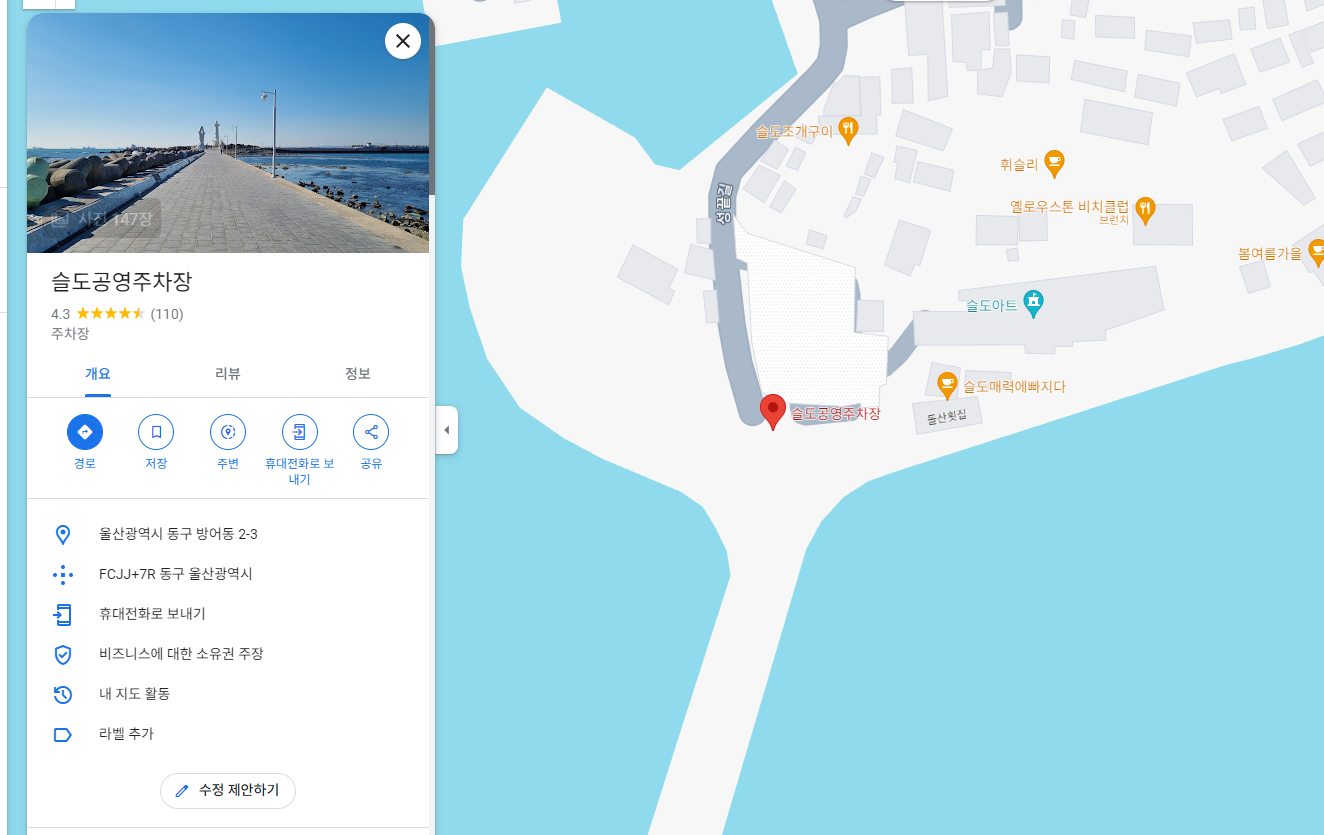Collapse the side panel arrow
The height and width of the screenshot is (835, 1324).
tap(447, 430)
